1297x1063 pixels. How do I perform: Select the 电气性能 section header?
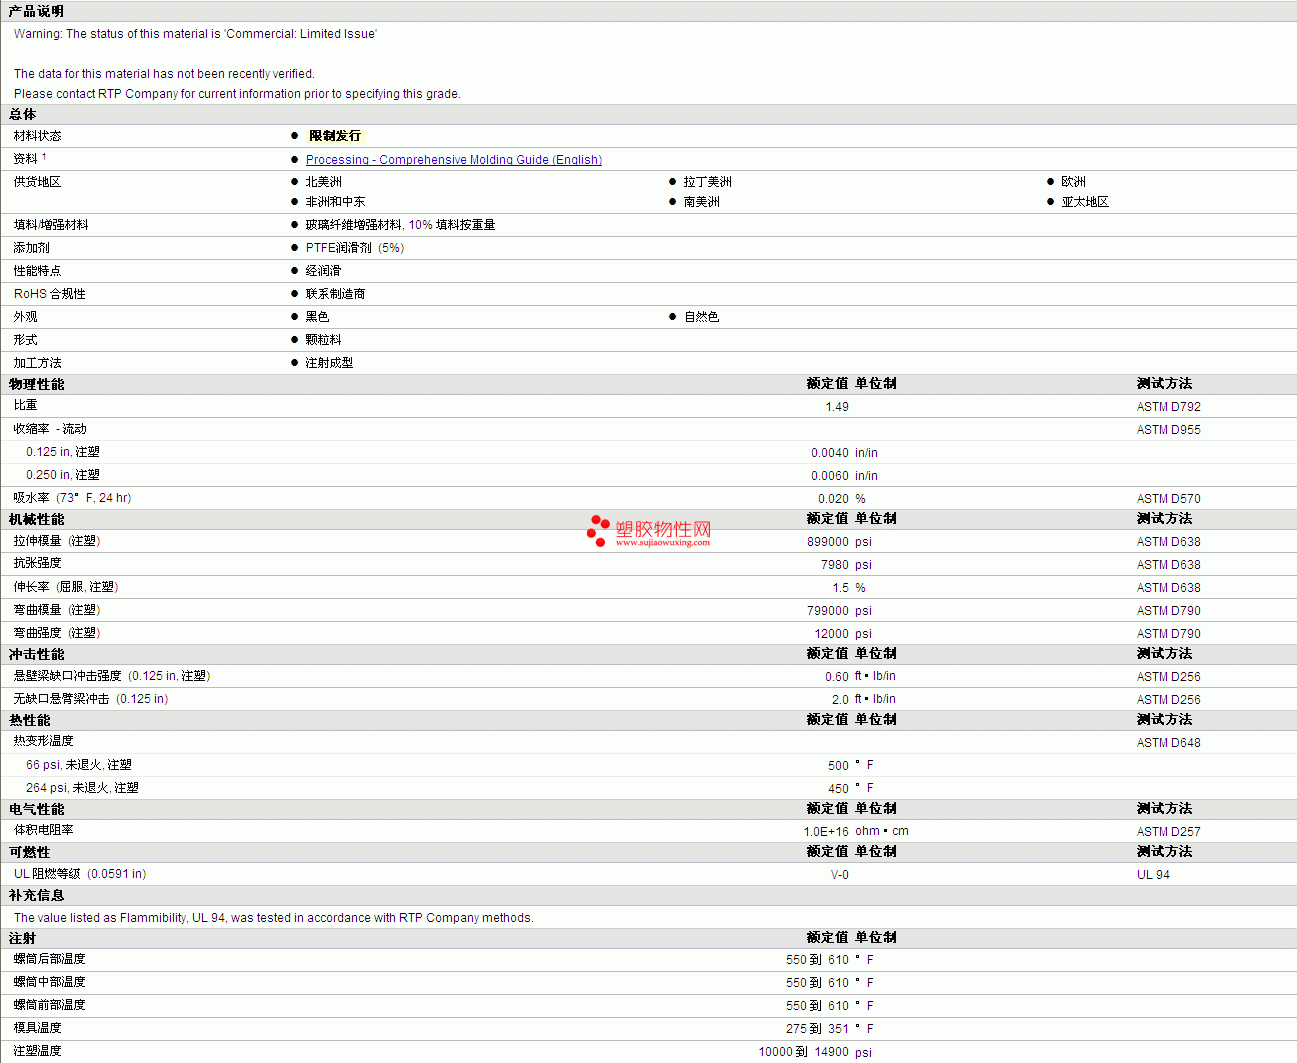pos(37,809)
